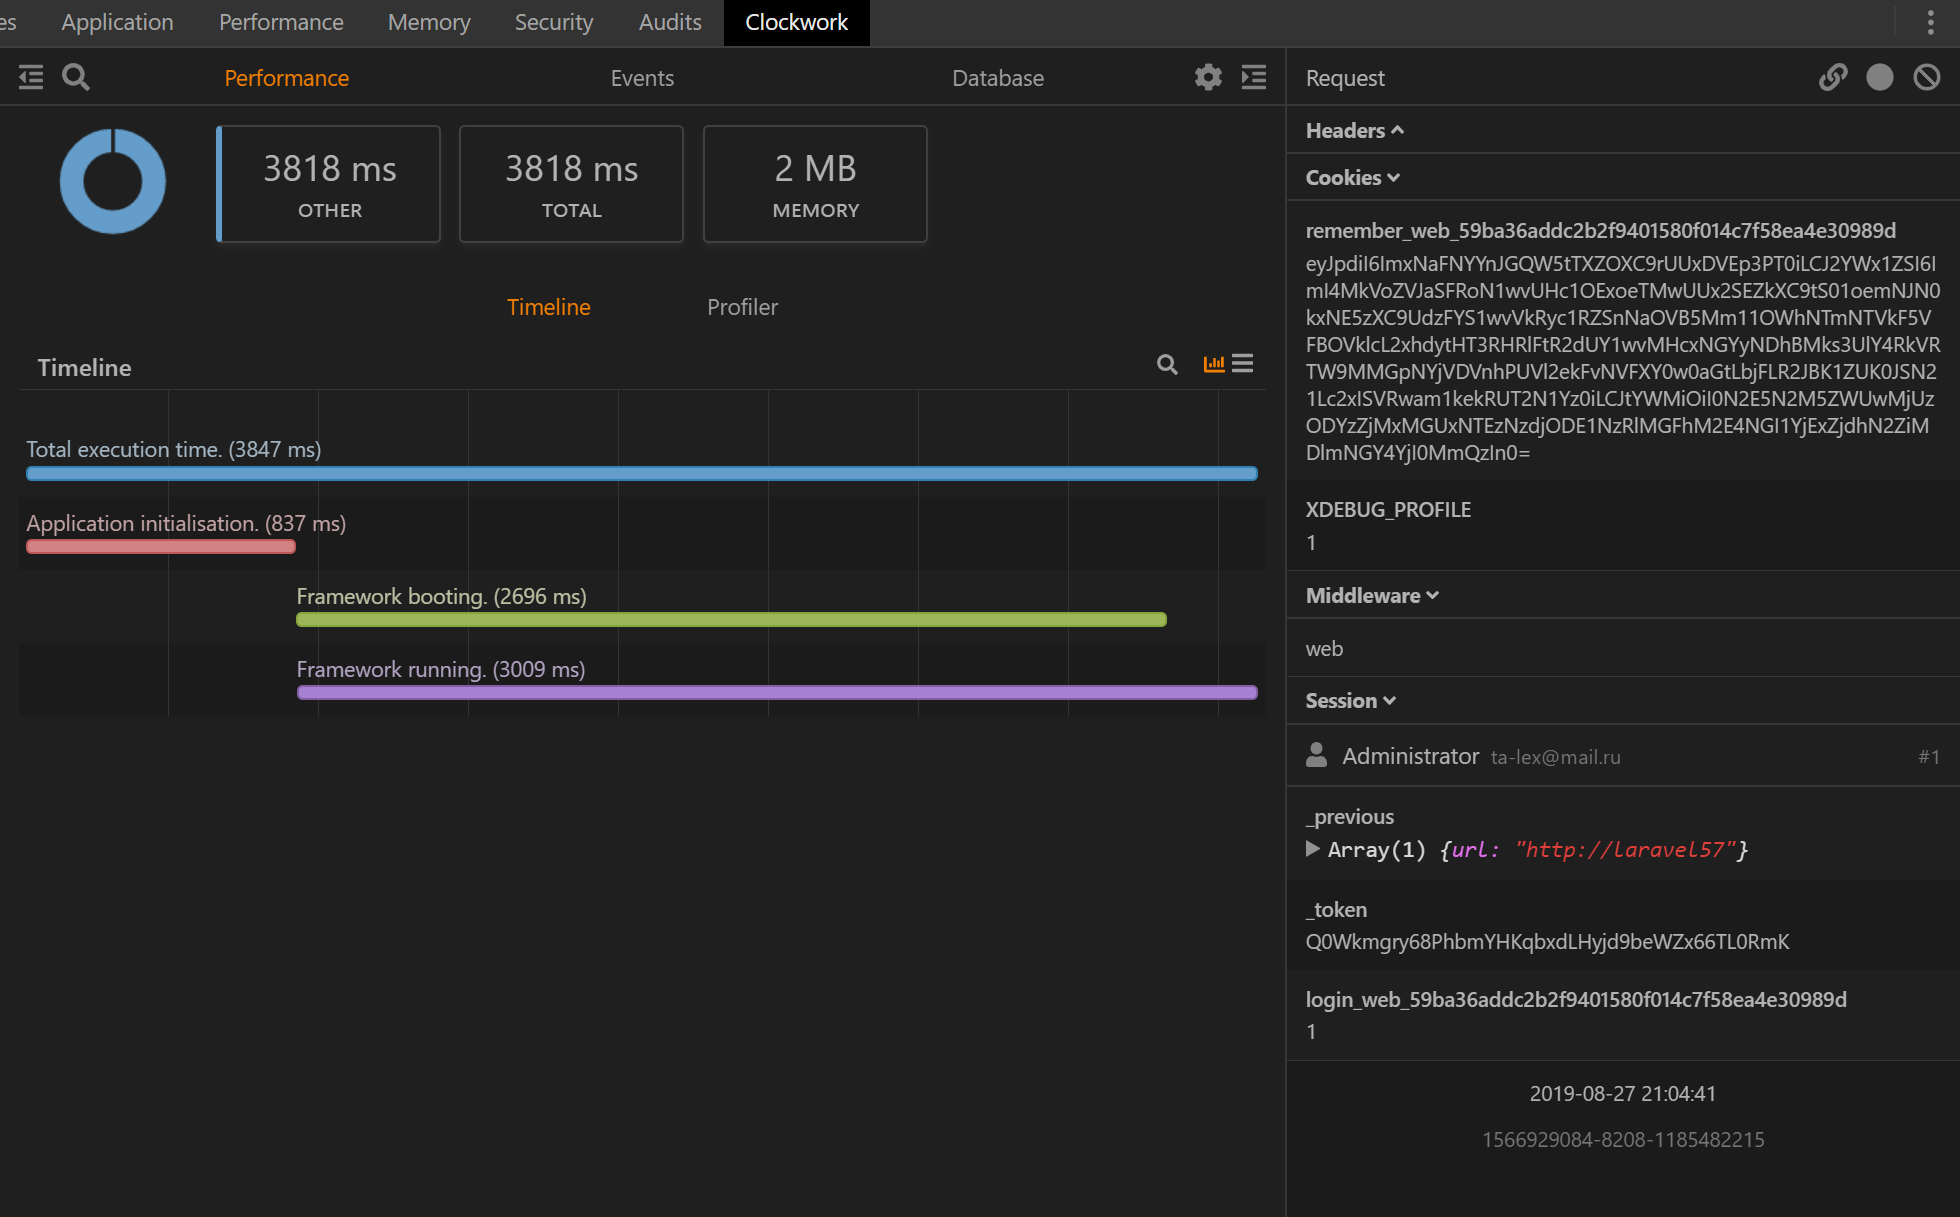Open the DevTools Audits tab
The height and width of the screenshot is (1217, 1960).
670,22
